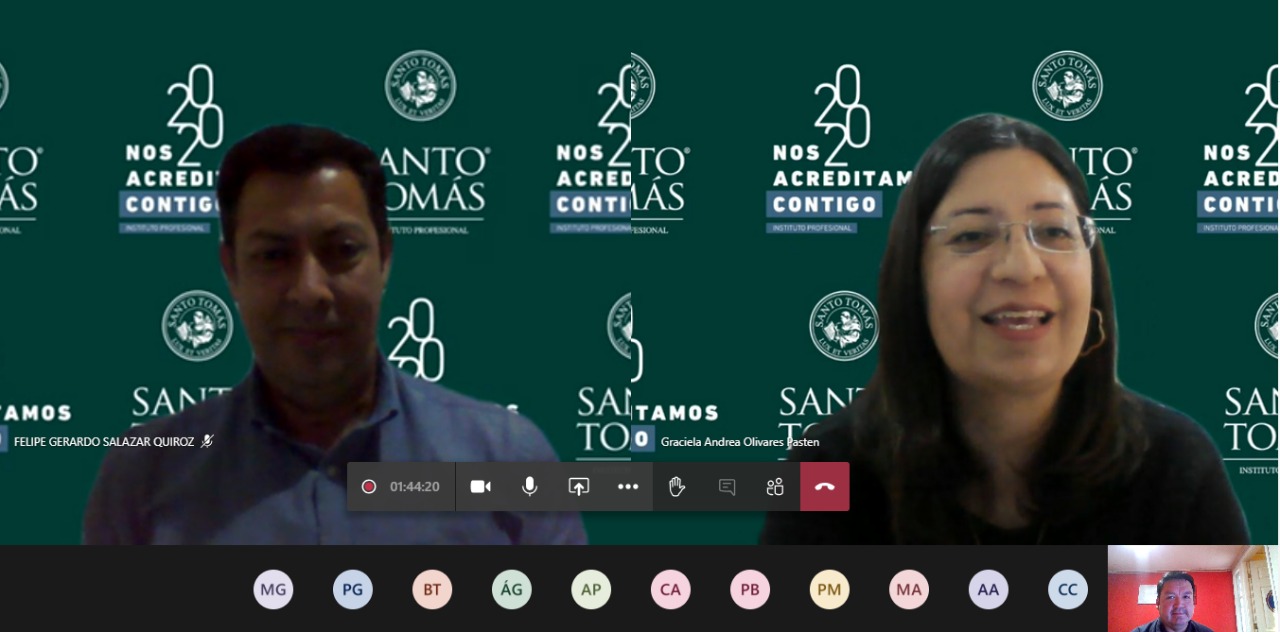Select participant avatar ÁG
Screen dimensions: 1280x632
[x=511, y=590]
